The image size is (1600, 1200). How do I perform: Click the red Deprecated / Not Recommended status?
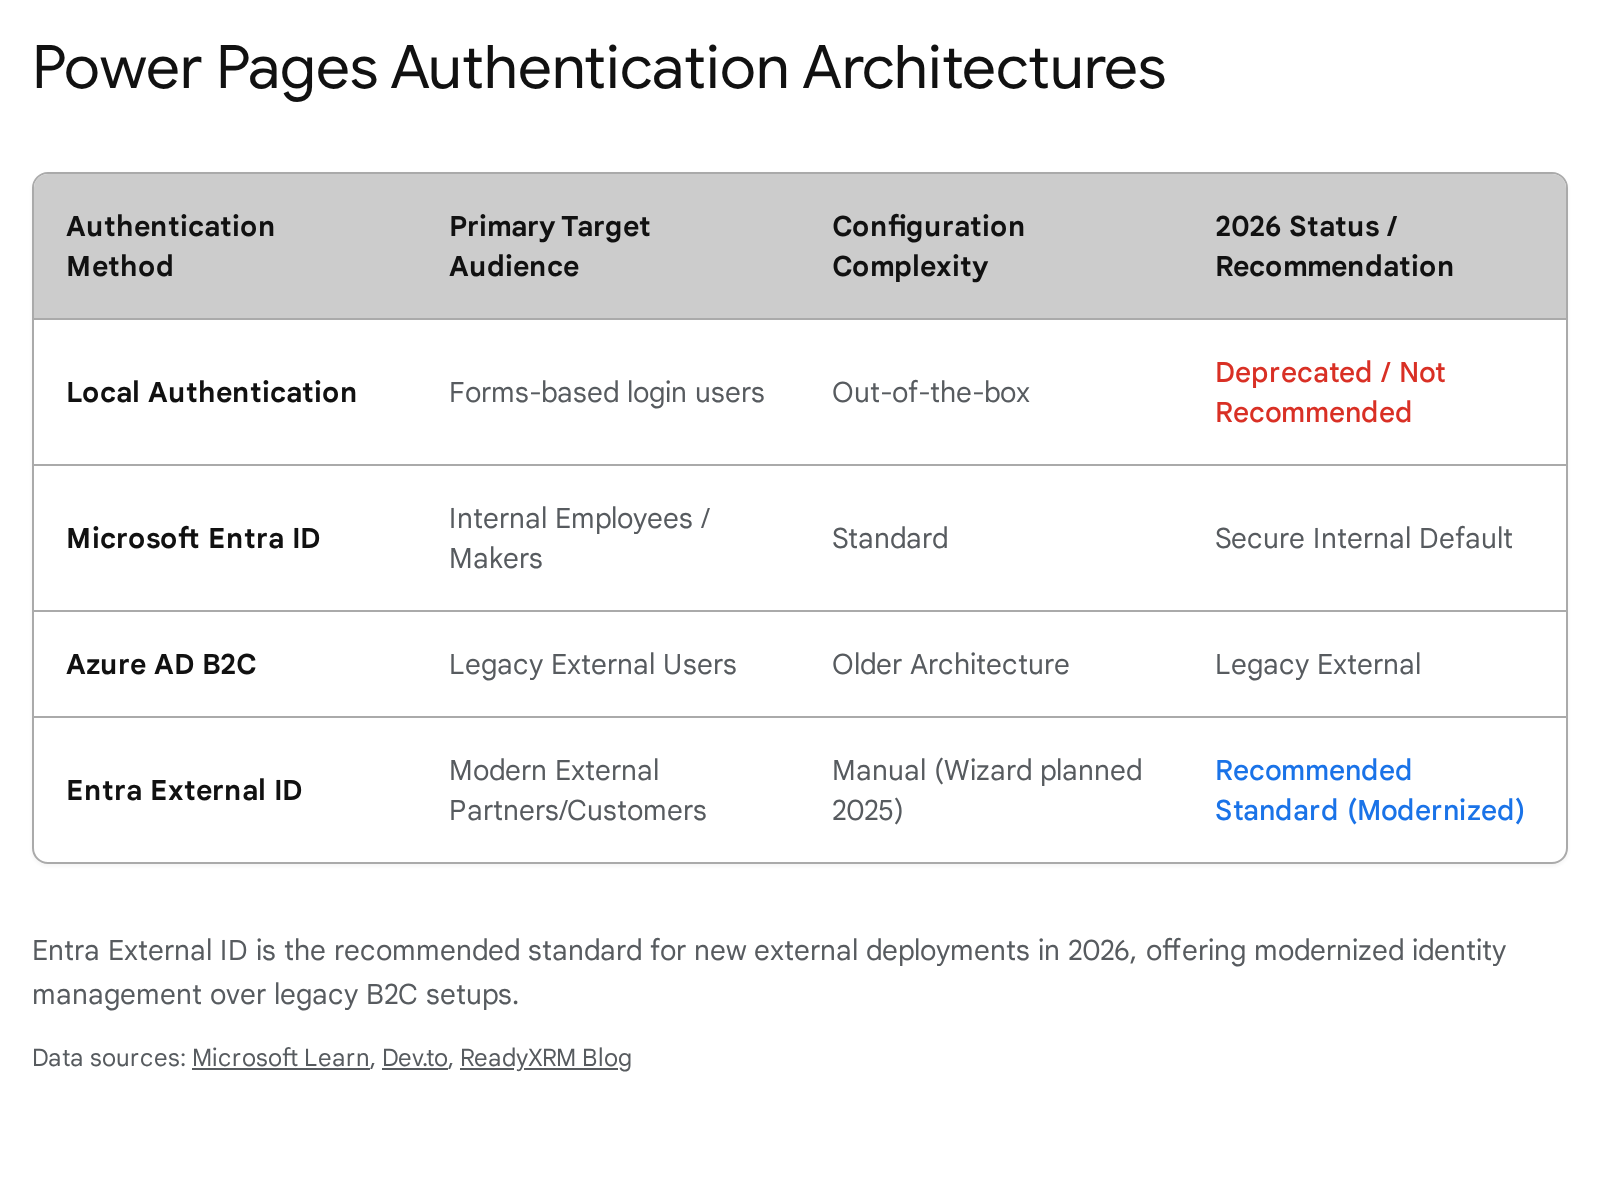[x=1329, y=392]
